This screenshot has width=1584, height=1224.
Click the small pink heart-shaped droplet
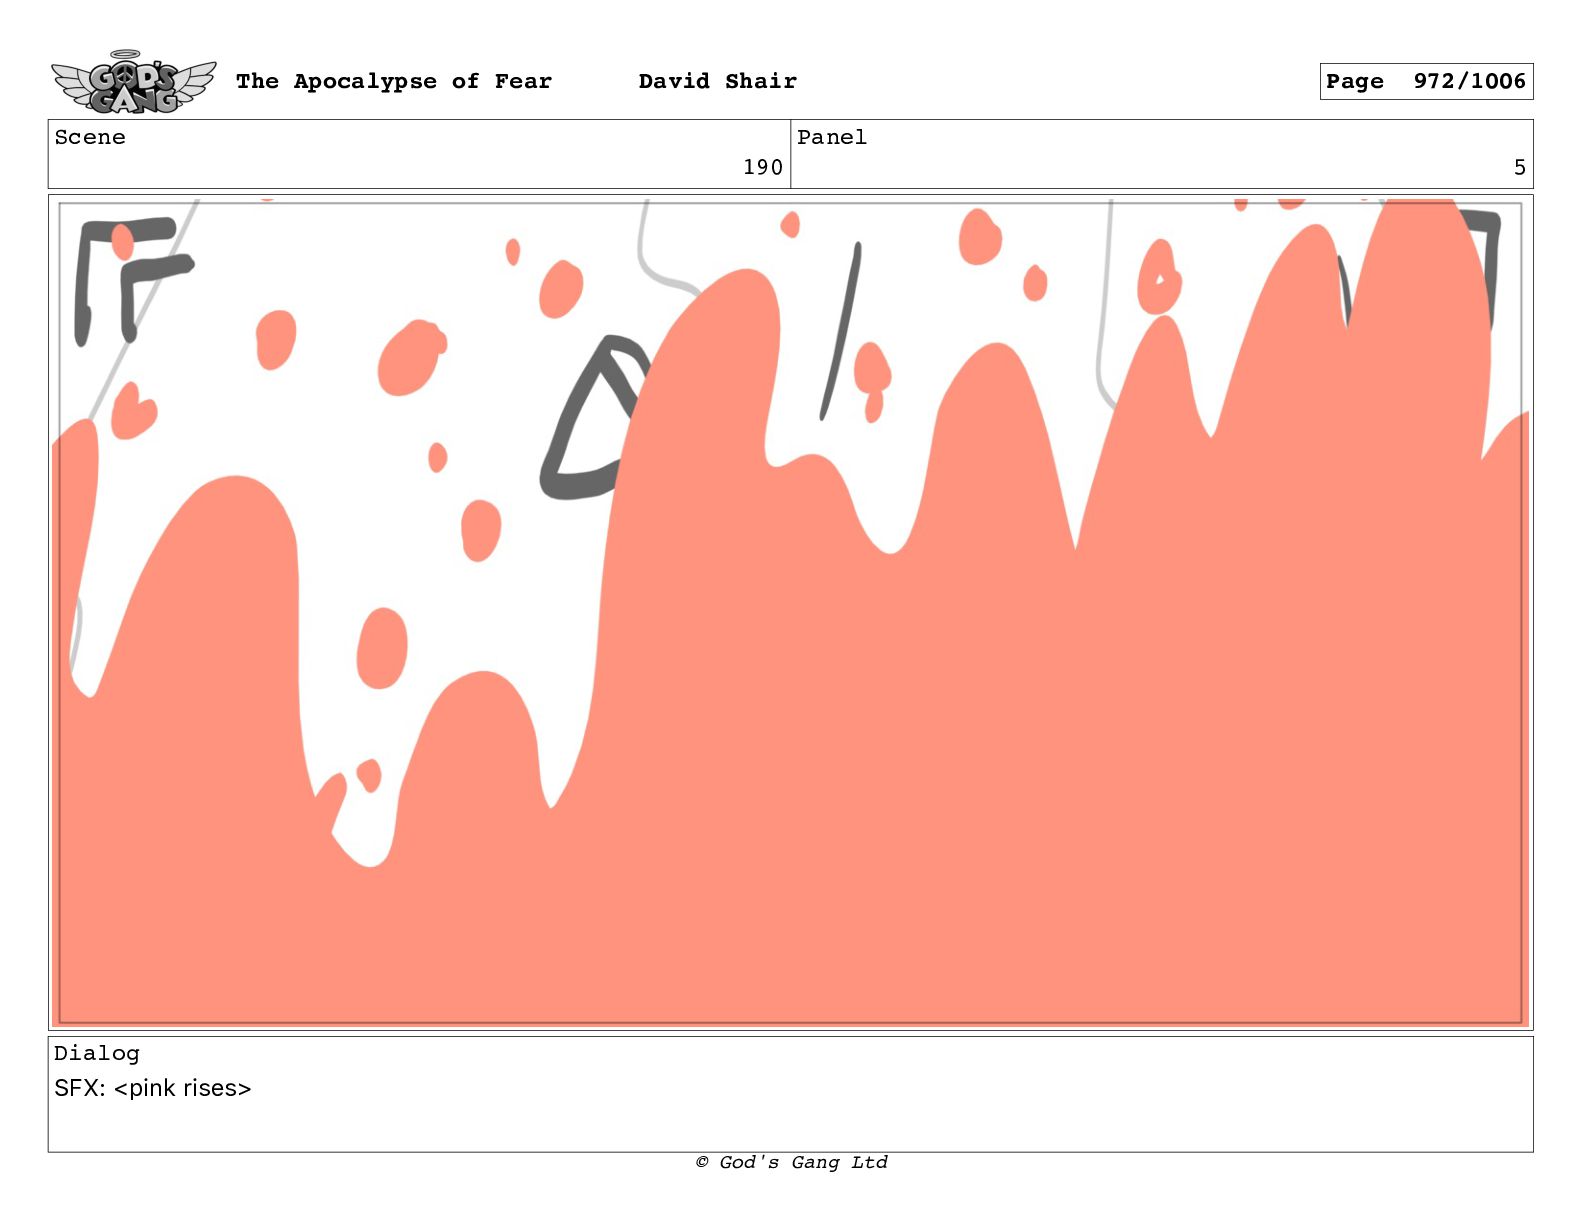pos(132,411)
